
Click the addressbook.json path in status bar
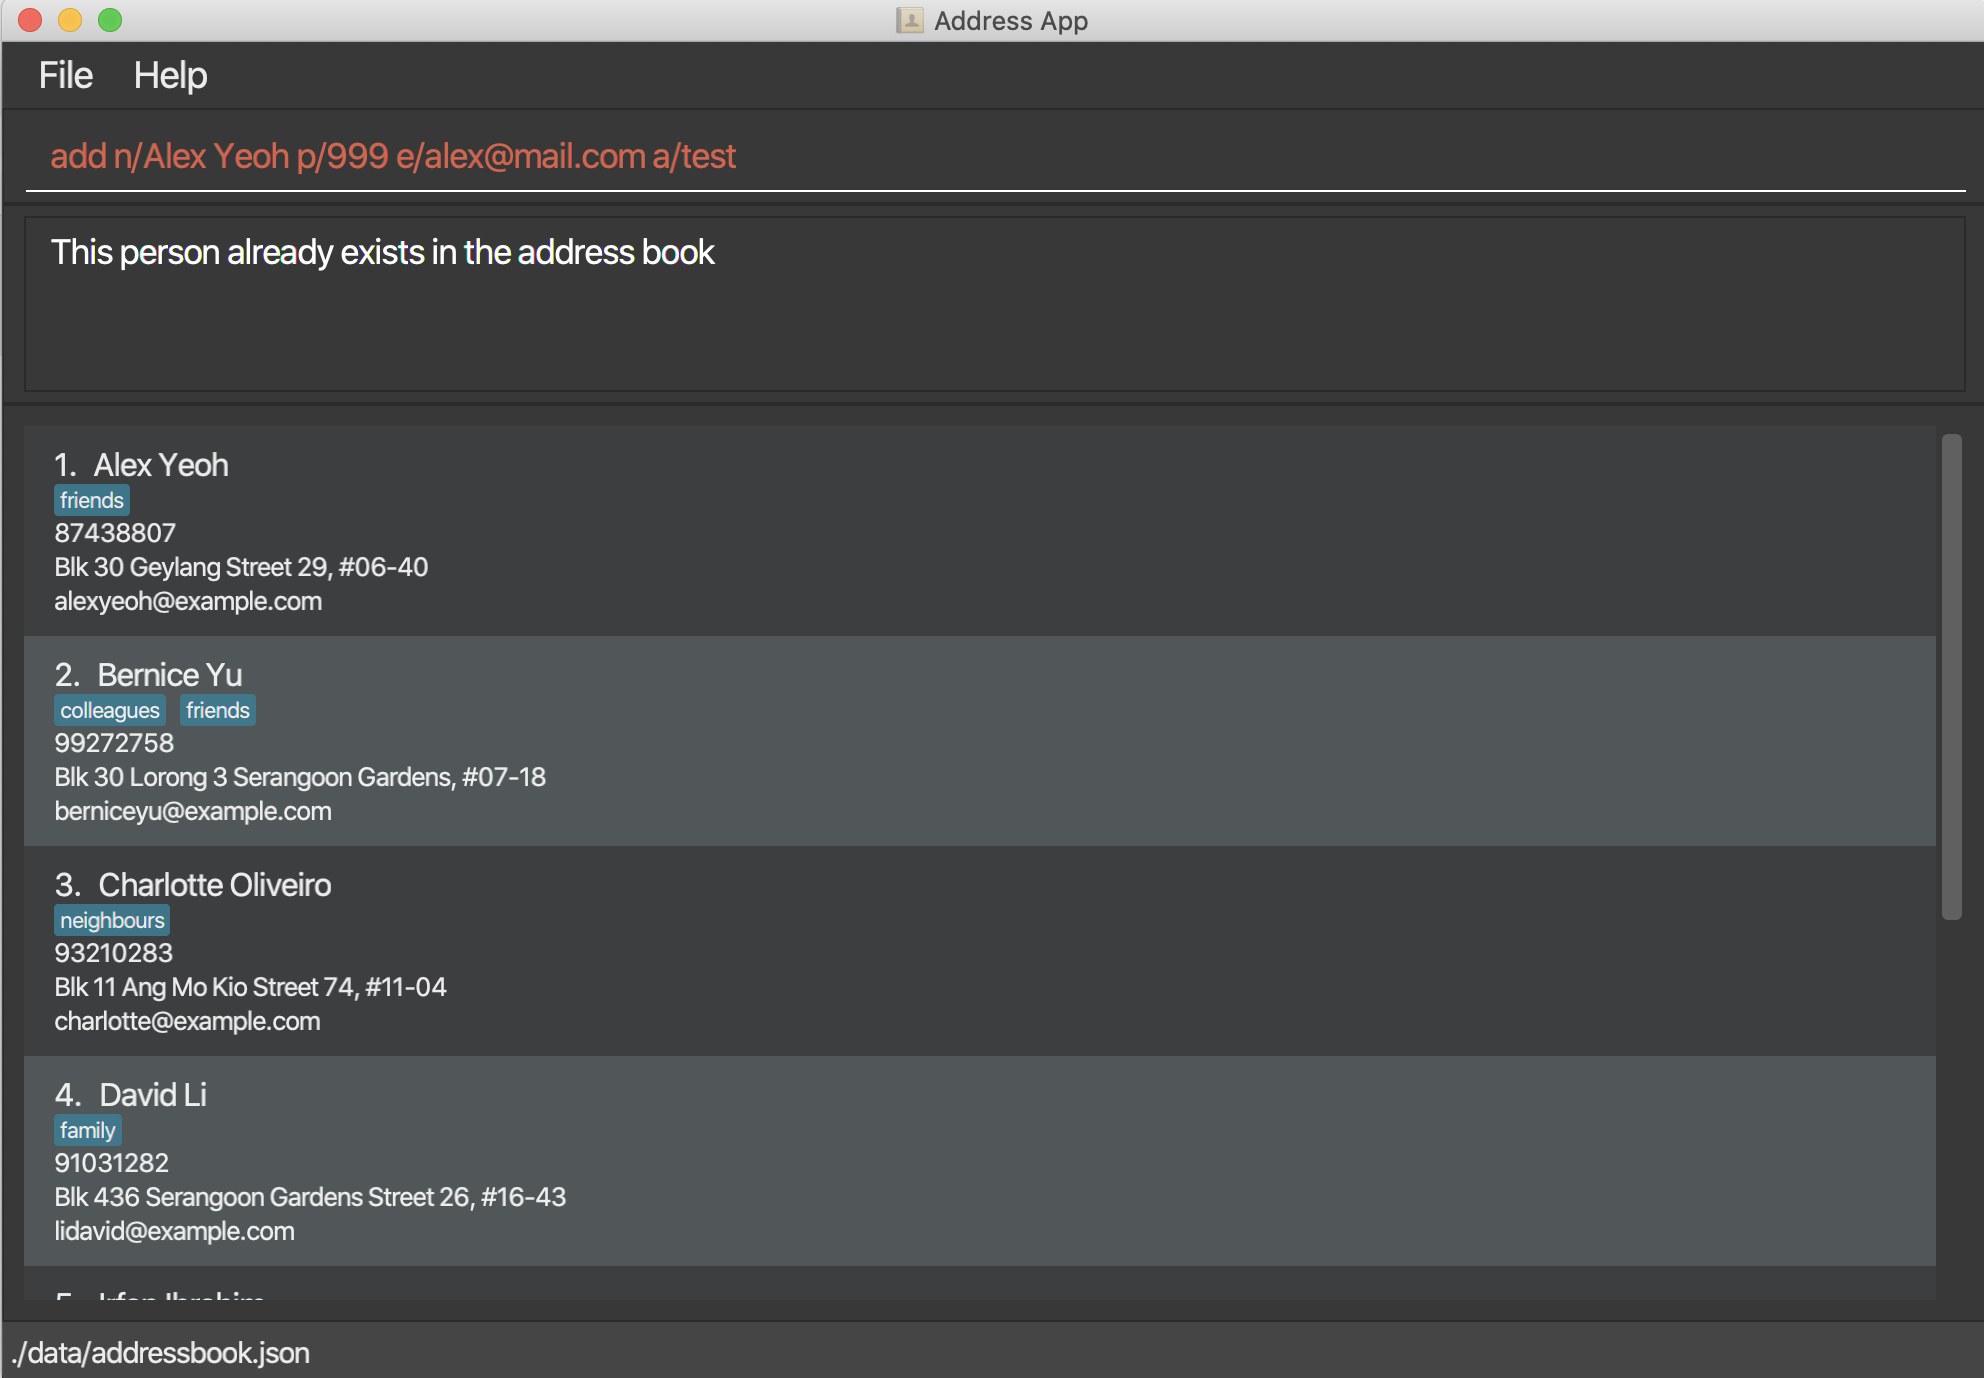click(161, 1353)
